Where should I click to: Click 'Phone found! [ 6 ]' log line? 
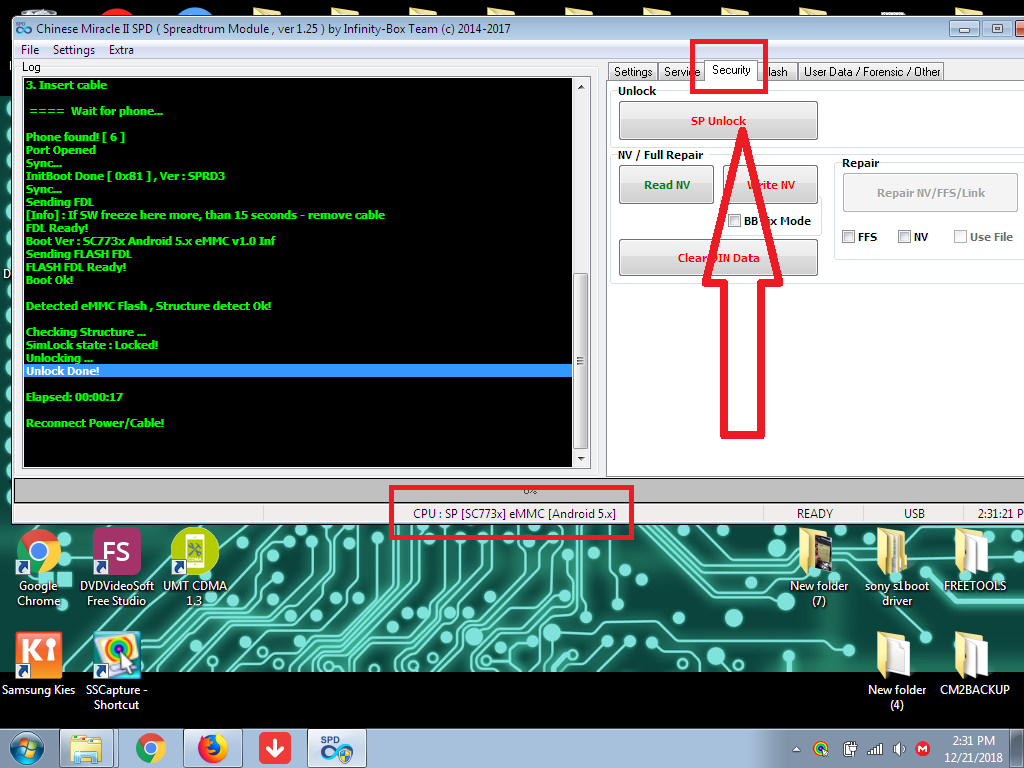click(75, 136)
